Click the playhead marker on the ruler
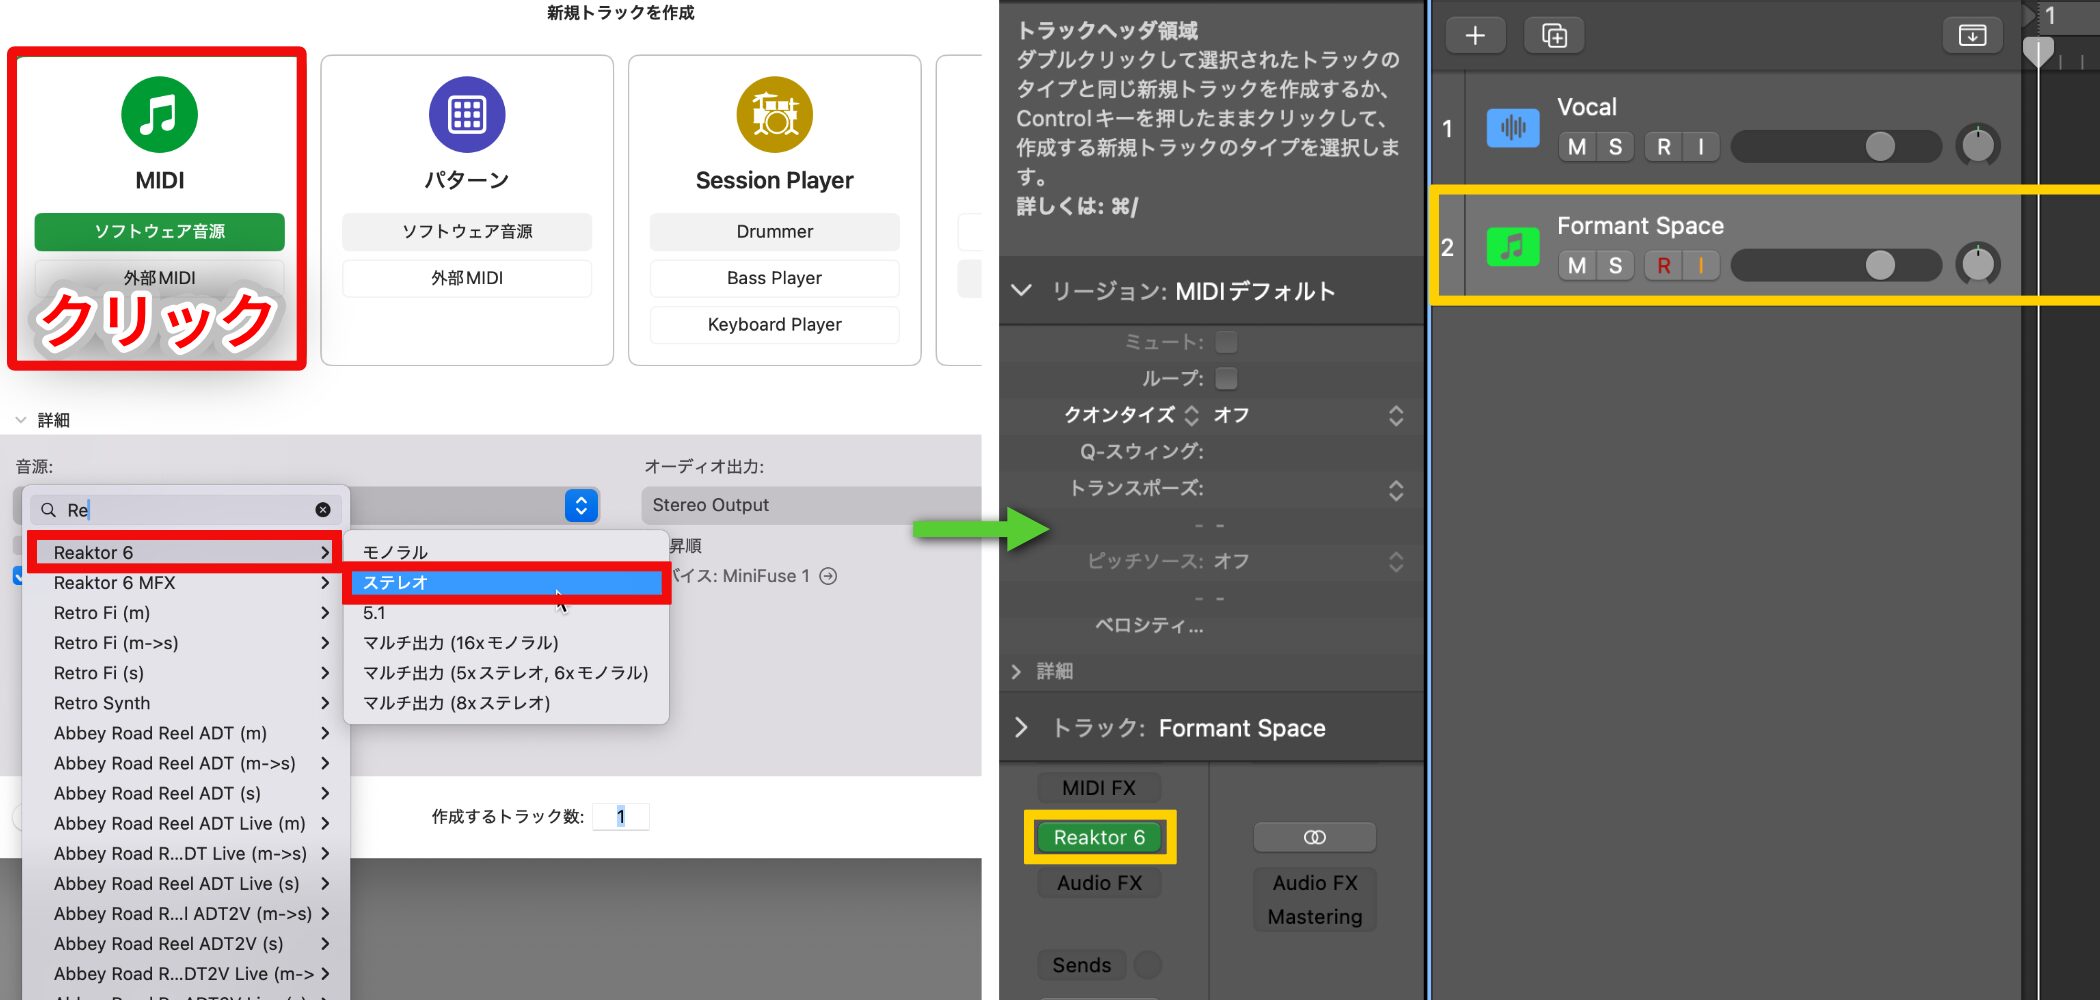The width and height of the screenshot is (2100, 1000). [2037, 50]
